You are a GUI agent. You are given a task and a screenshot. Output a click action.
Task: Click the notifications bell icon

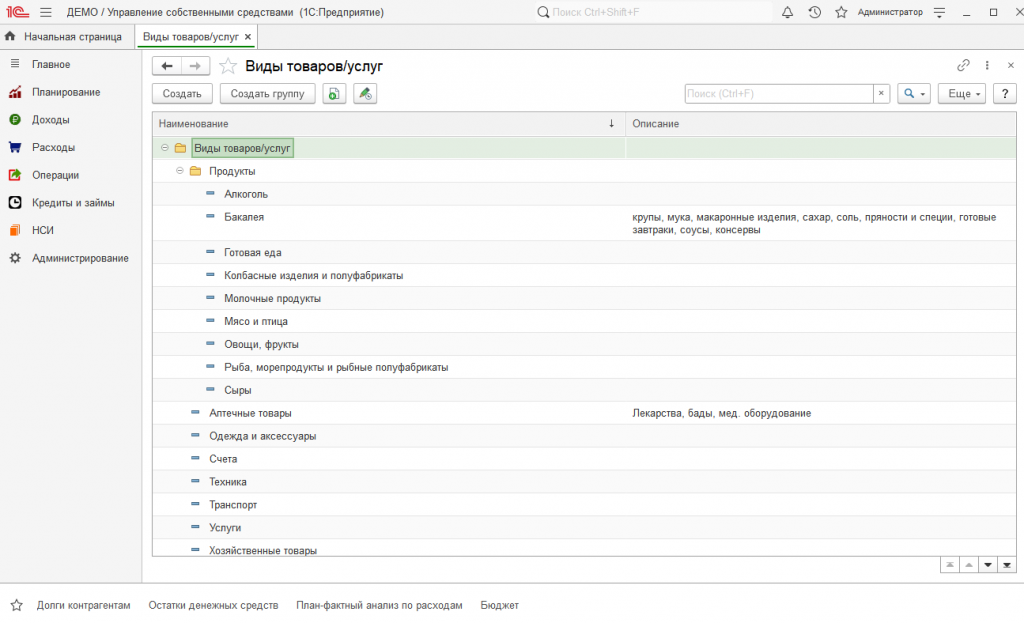788,12
